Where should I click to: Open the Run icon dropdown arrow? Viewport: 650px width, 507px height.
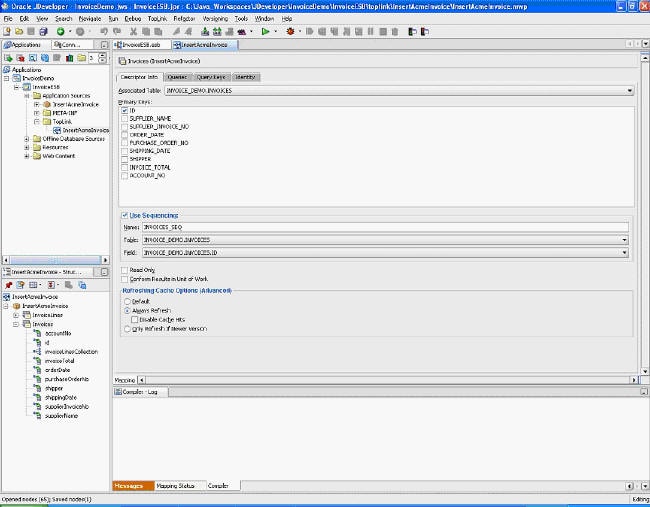(276, 32)
